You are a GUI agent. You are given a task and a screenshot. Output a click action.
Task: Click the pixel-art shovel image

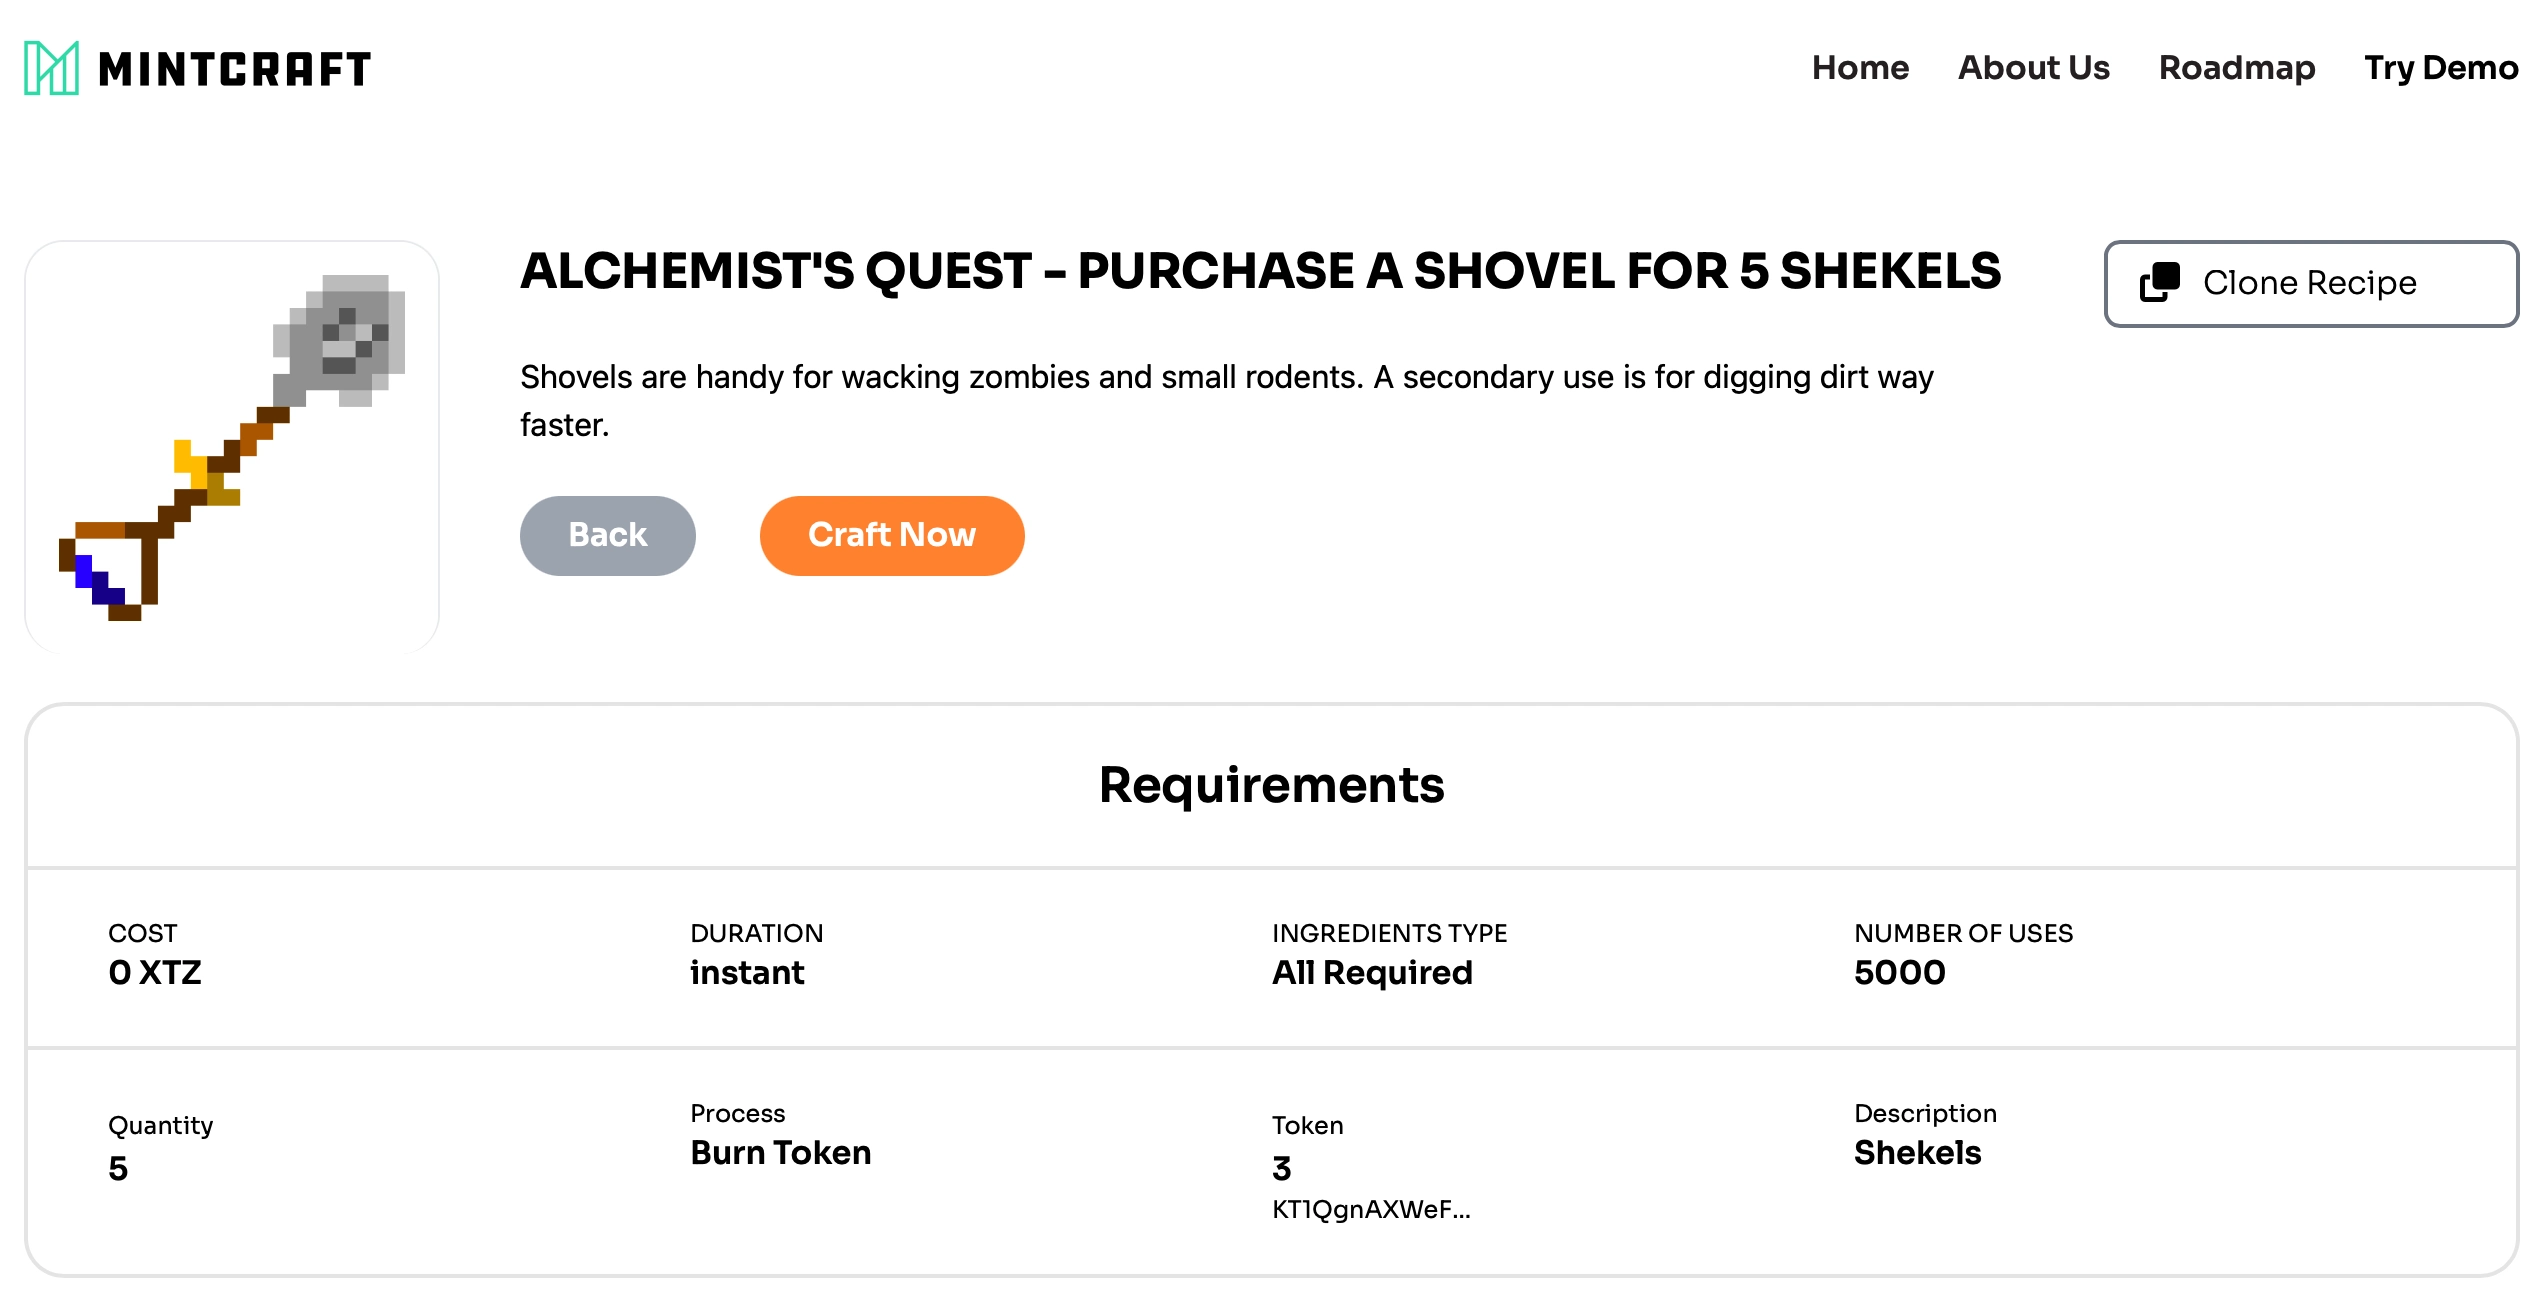tap(232, 446)
